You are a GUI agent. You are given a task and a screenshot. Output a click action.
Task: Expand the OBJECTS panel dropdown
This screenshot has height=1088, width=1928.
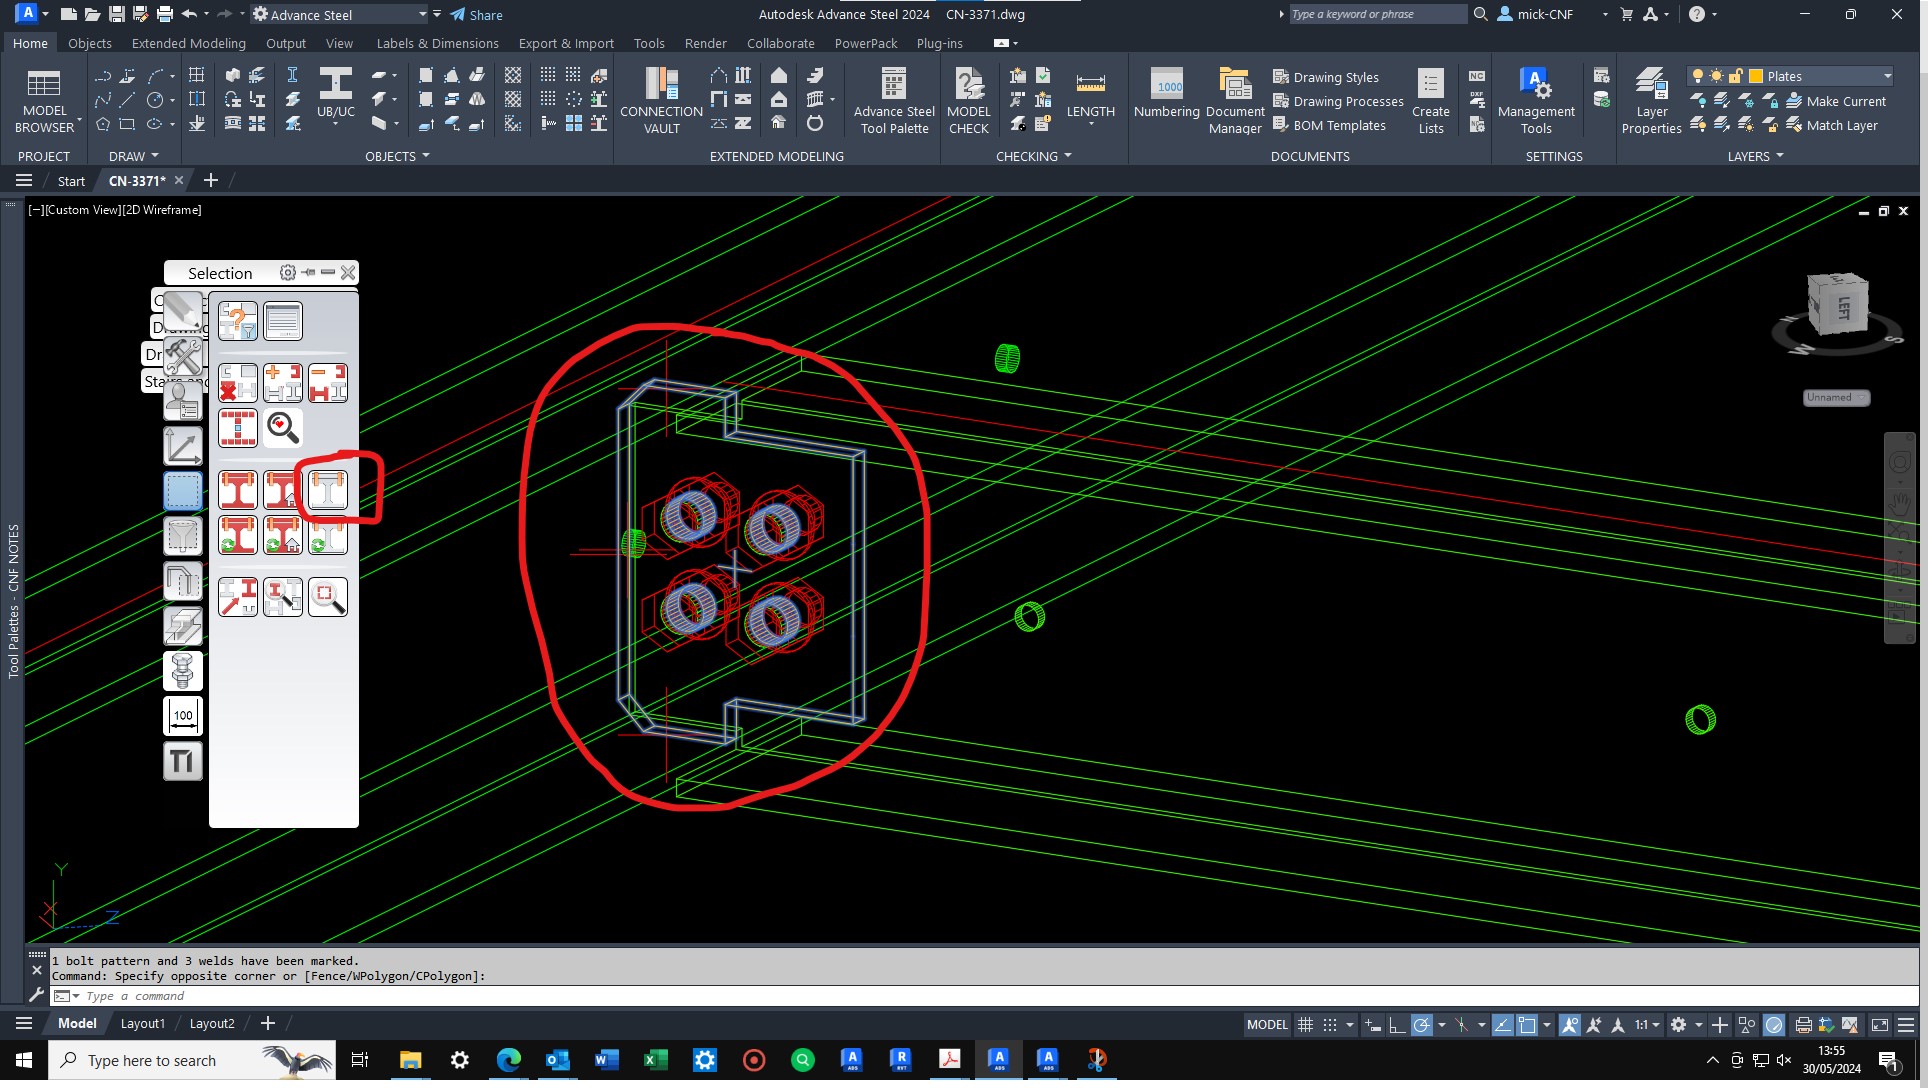point(426,156)
